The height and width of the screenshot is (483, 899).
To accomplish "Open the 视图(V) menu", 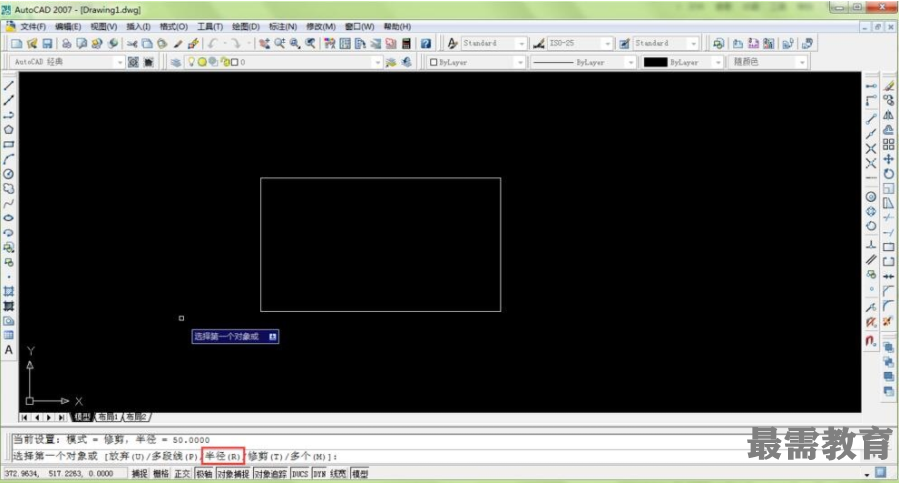I will (103, 26).
